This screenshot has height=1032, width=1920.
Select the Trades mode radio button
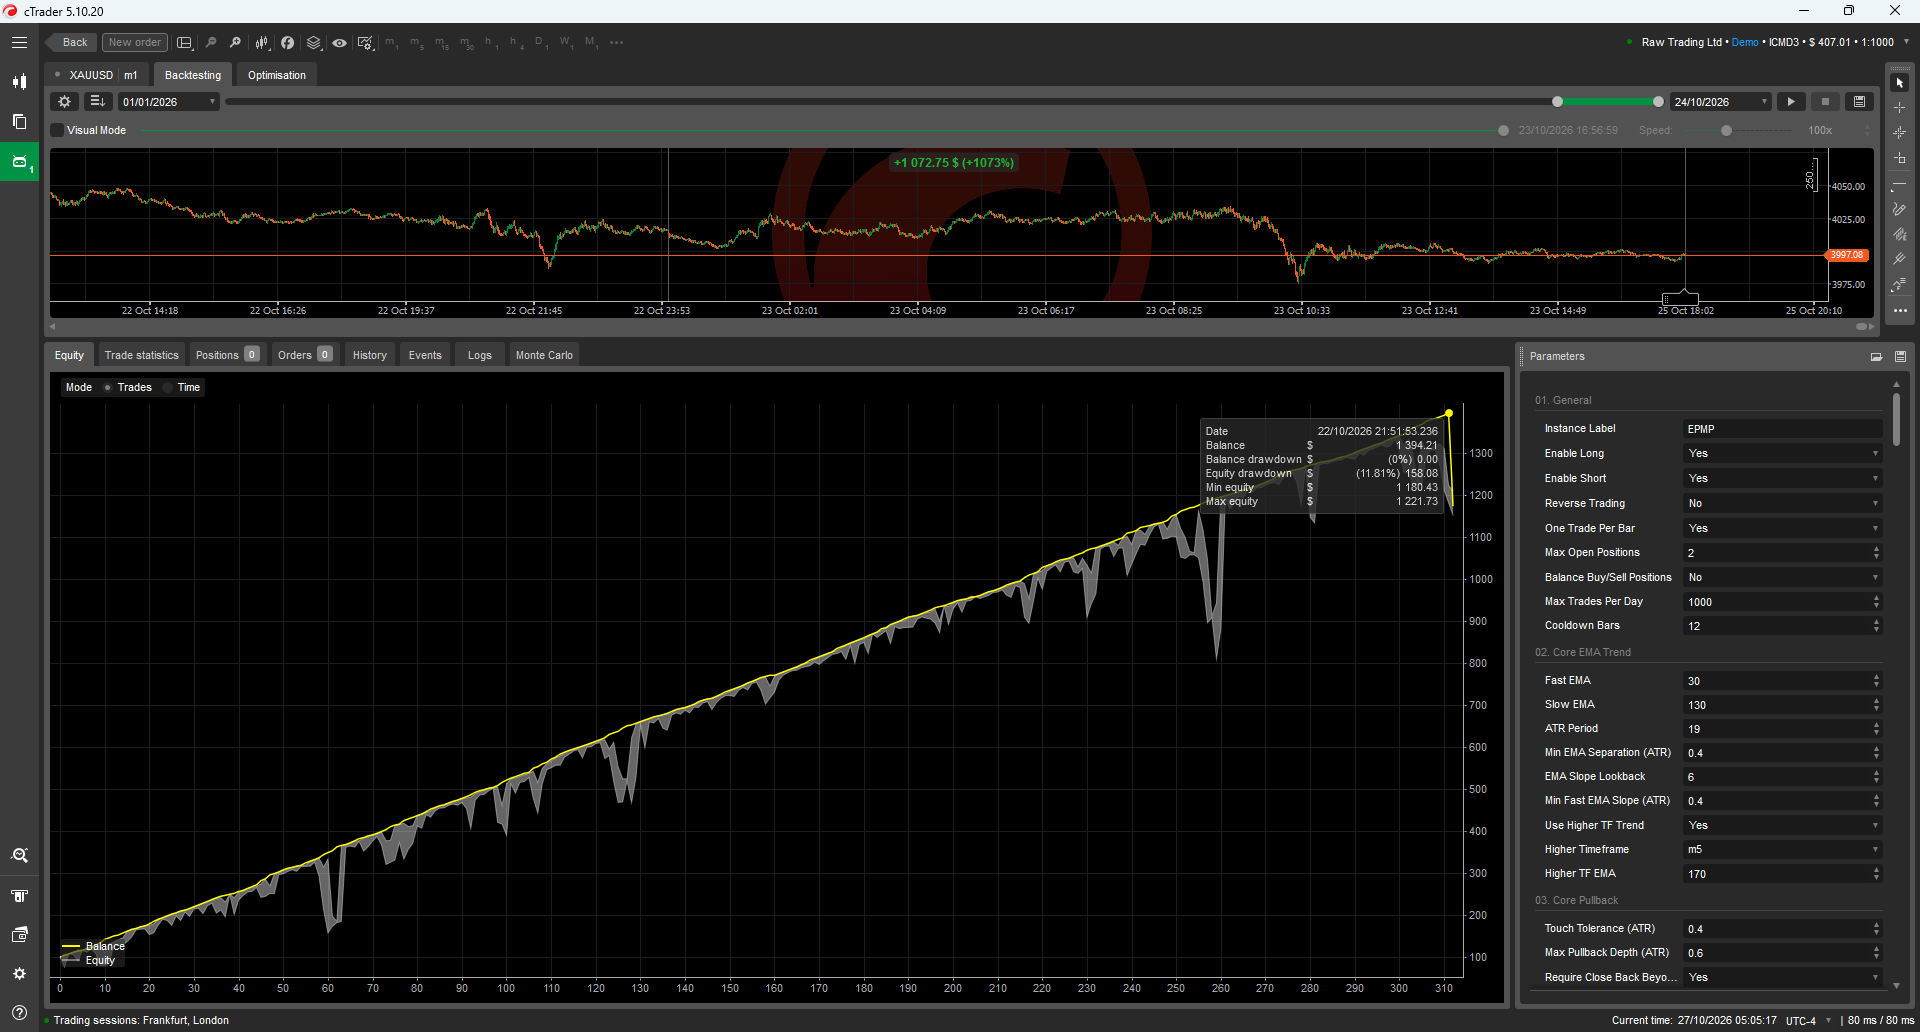(x=107, y=388)
